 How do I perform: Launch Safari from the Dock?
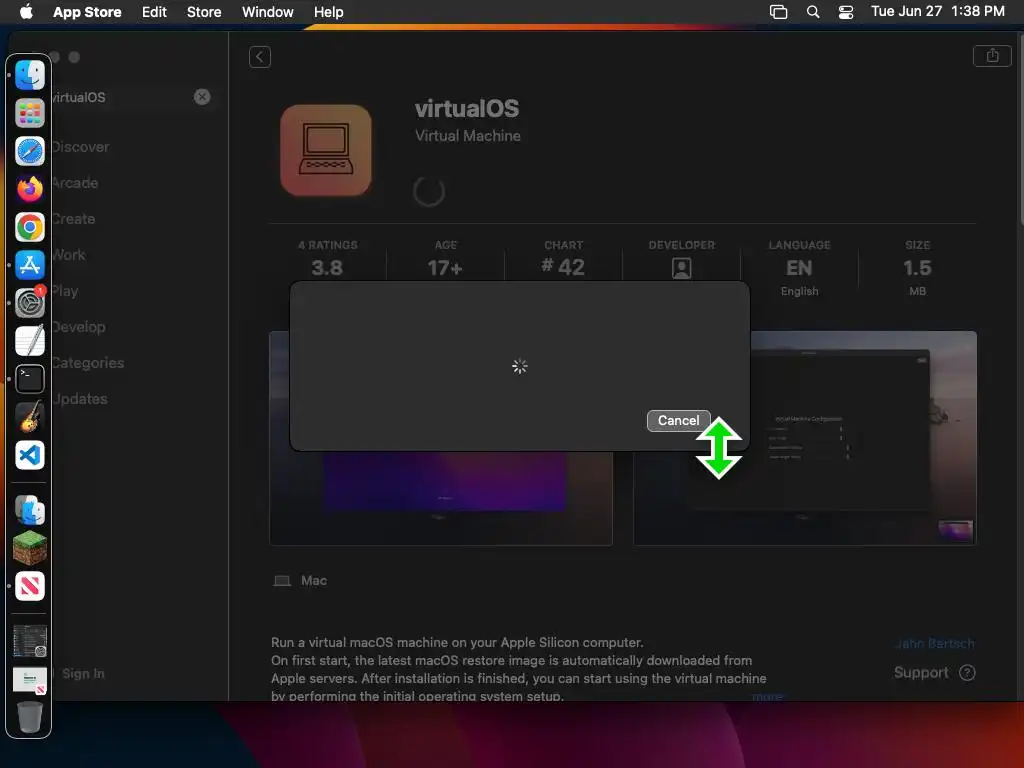point(30,152)
